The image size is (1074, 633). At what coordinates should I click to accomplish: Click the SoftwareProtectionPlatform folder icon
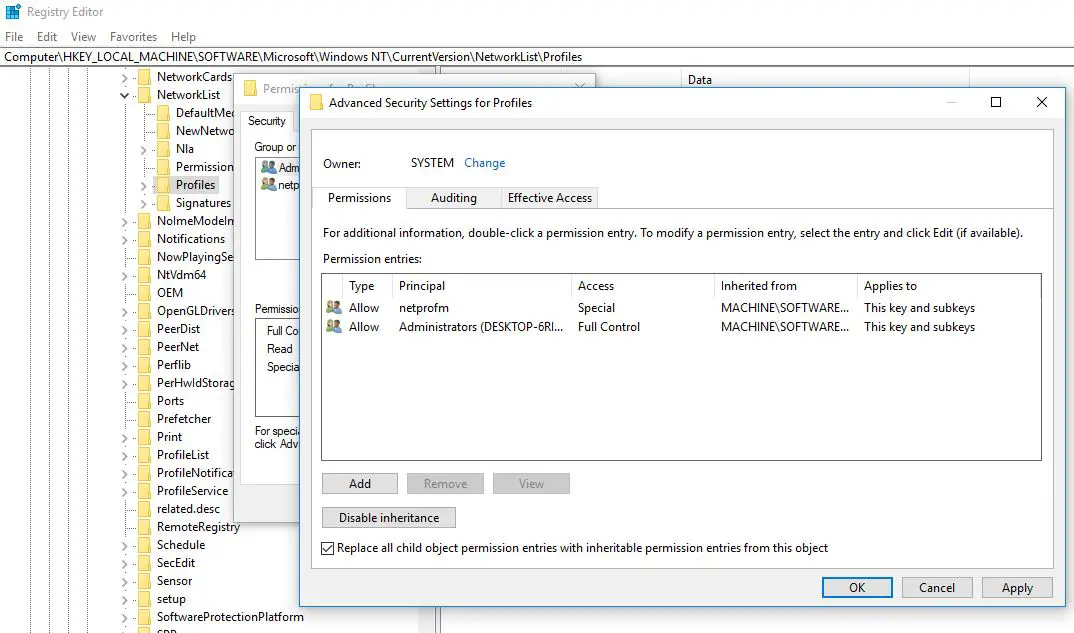pyautogui.click(x=144, y=617)
